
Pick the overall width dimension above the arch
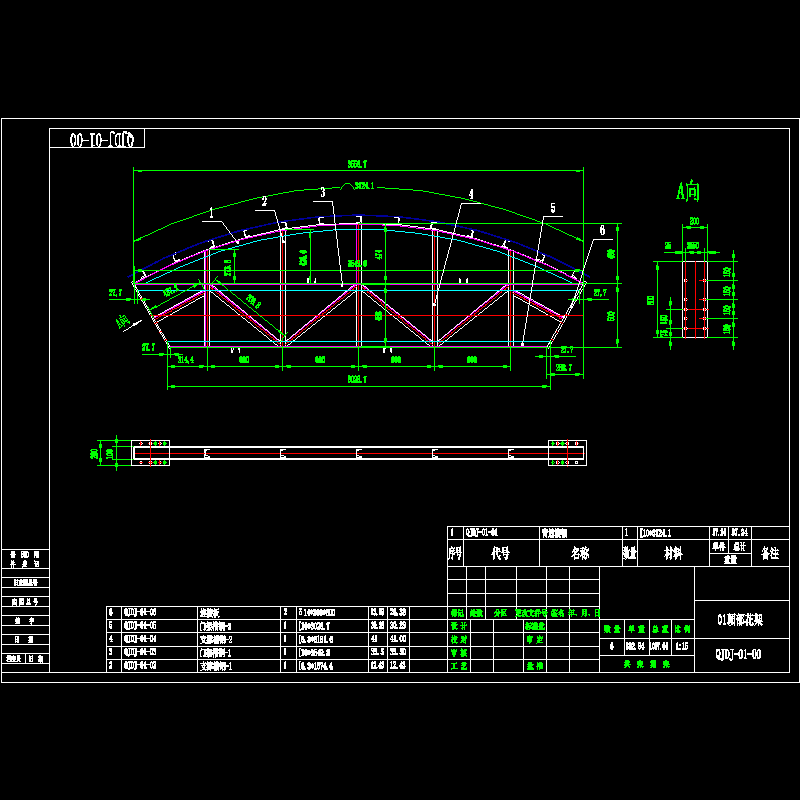(358, 164)
